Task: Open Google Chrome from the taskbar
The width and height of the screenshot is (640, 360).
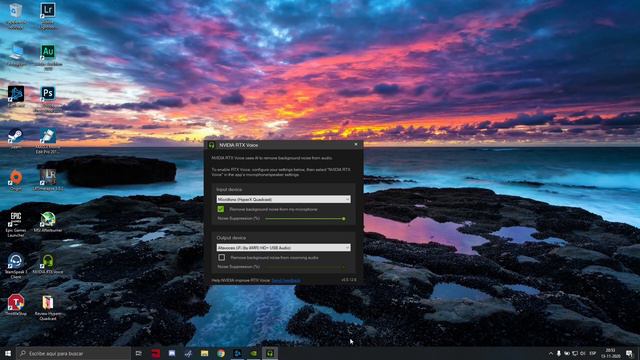Action: pyautogui.click(x=221, y=353)
